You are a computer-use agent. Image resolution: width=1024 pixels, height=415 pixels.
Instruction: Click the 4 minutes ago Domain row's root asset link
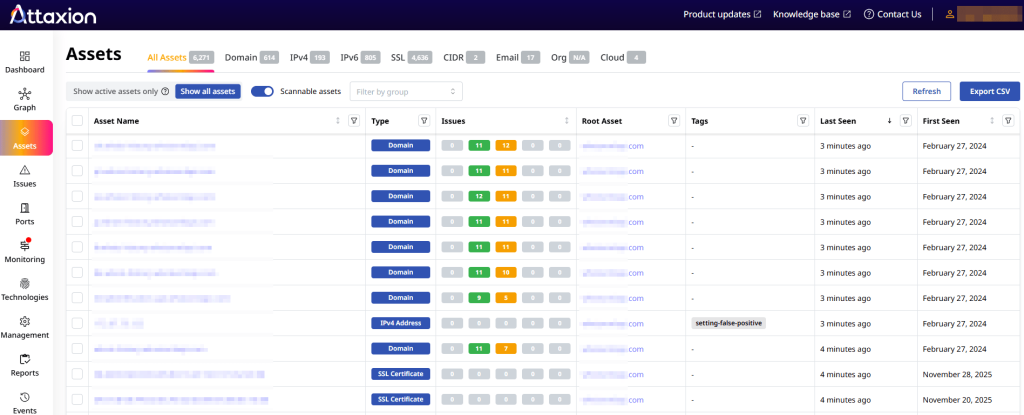613,348
